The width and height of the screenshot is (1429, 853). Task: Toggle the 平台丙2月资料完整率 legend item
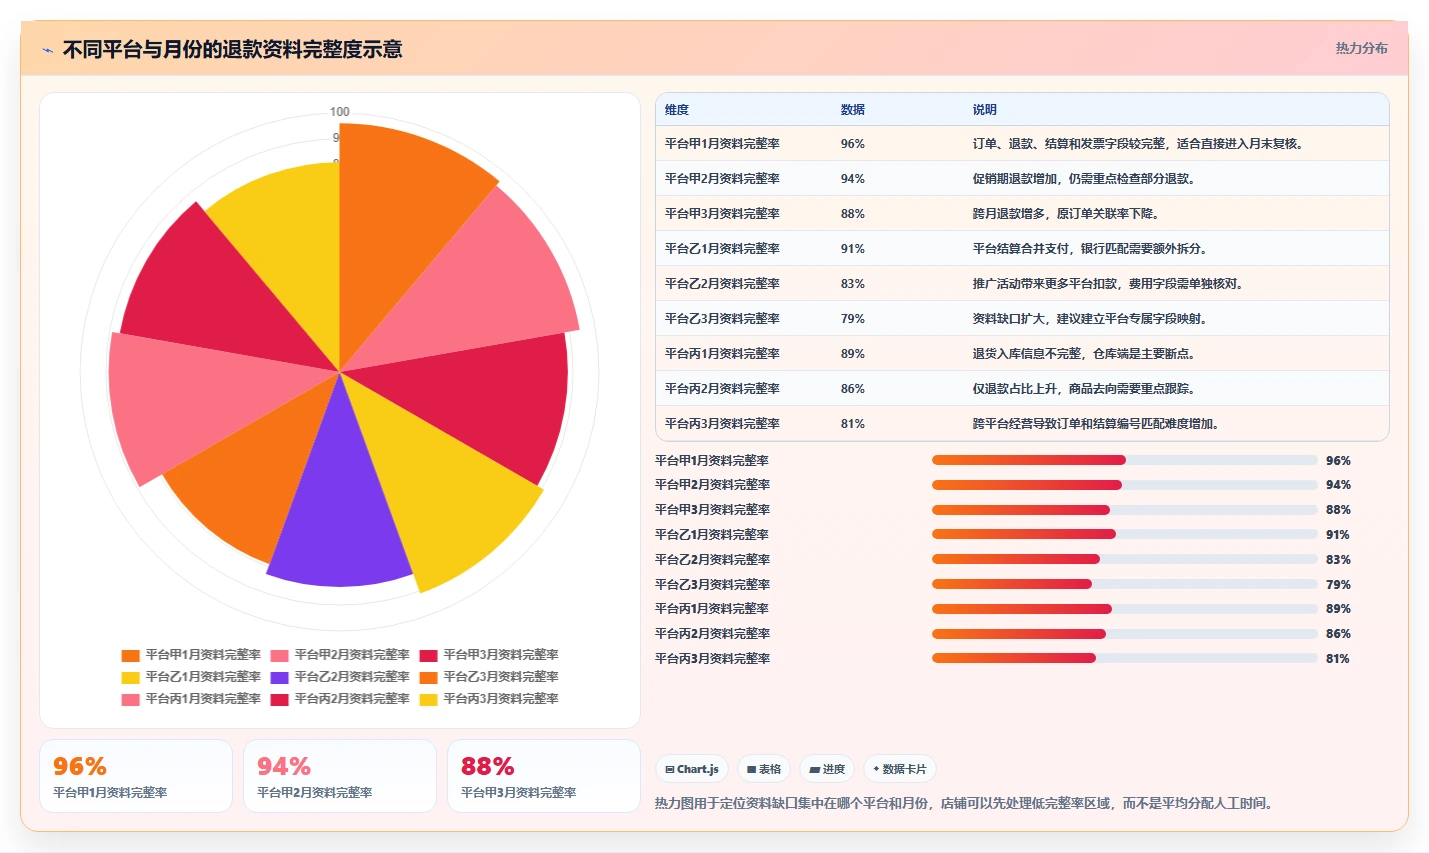click(340, 699)
